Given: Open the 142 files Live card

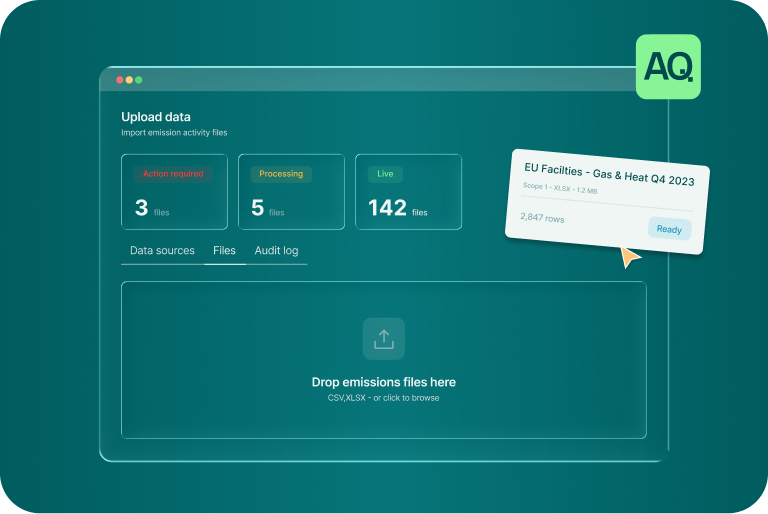Looking at the screenshot, I should tap(408, 192).
